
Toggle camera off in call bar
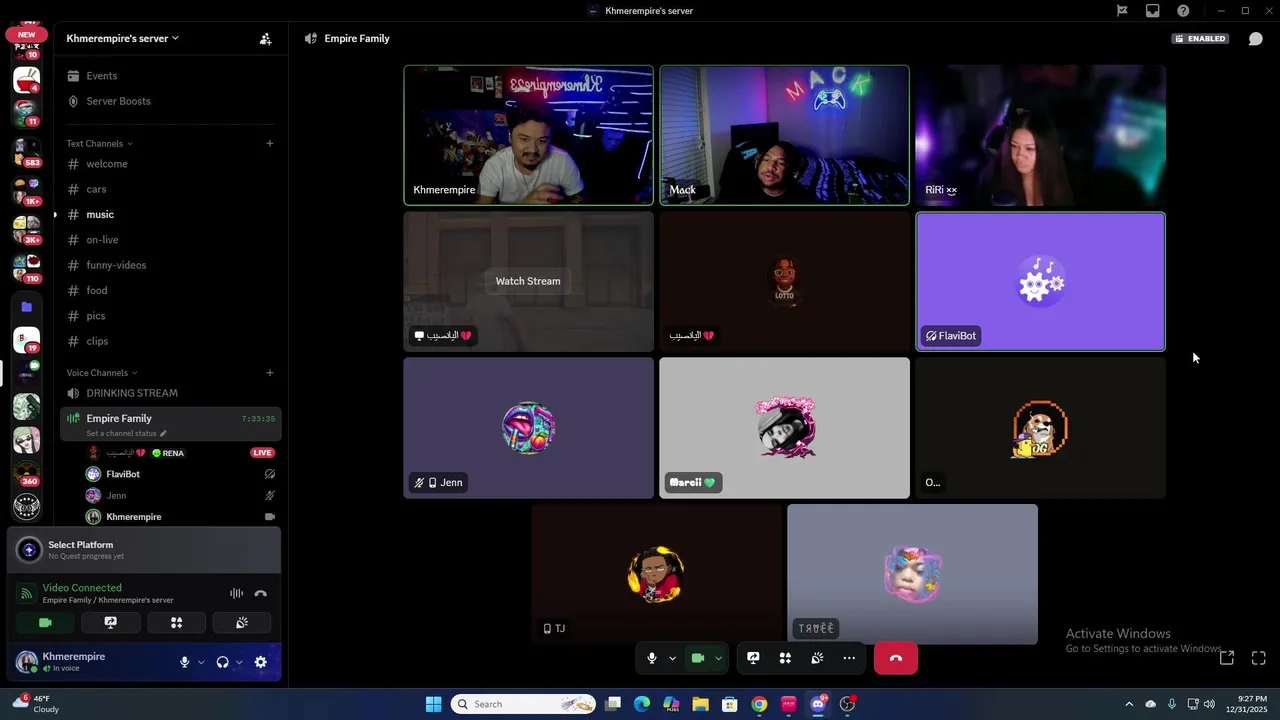click(698, 658)
